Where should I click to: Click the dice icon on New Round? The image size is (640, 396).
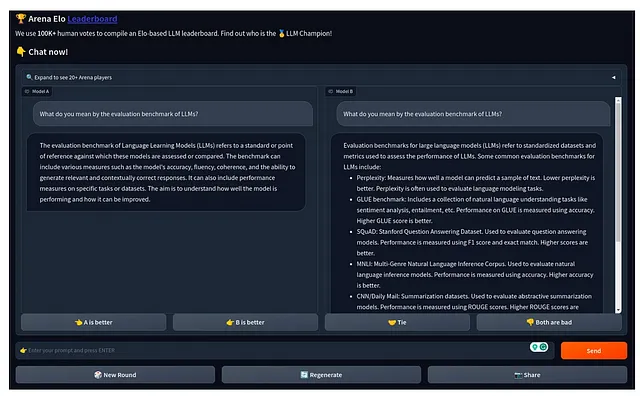(x=98, y=375)
